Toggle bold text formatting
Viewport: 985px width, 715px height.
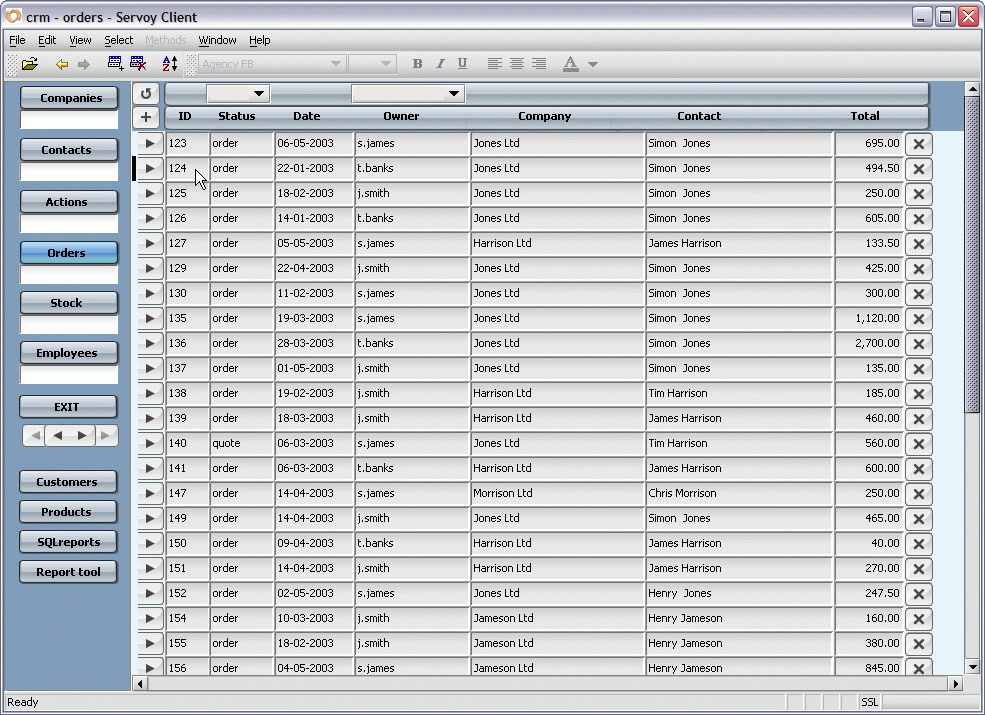[x=417, y=63]
